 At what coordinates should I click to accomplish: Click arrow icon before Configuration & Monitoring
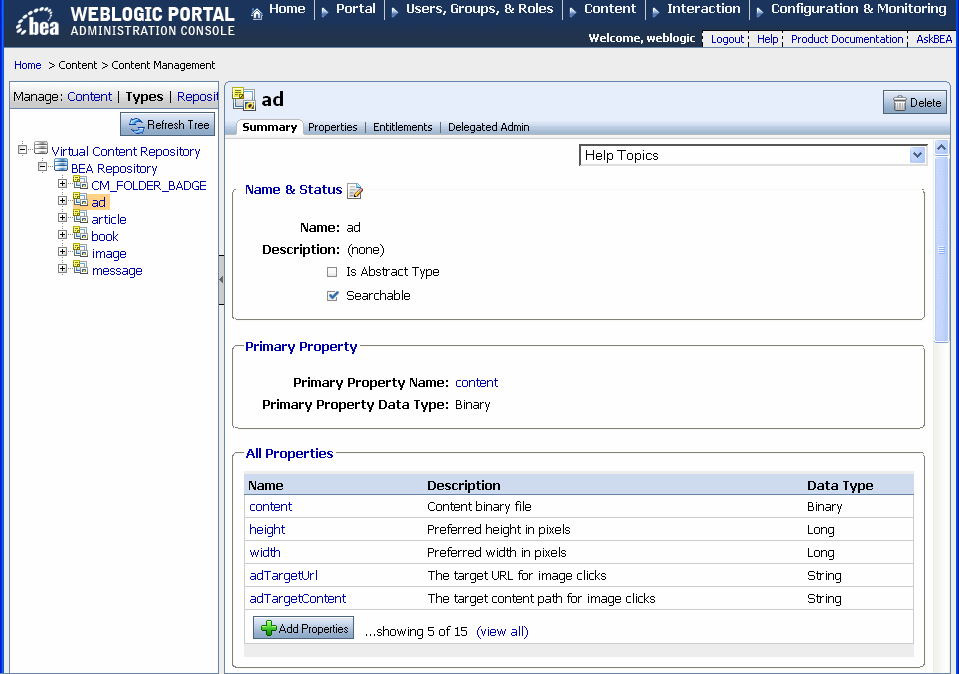760,12
